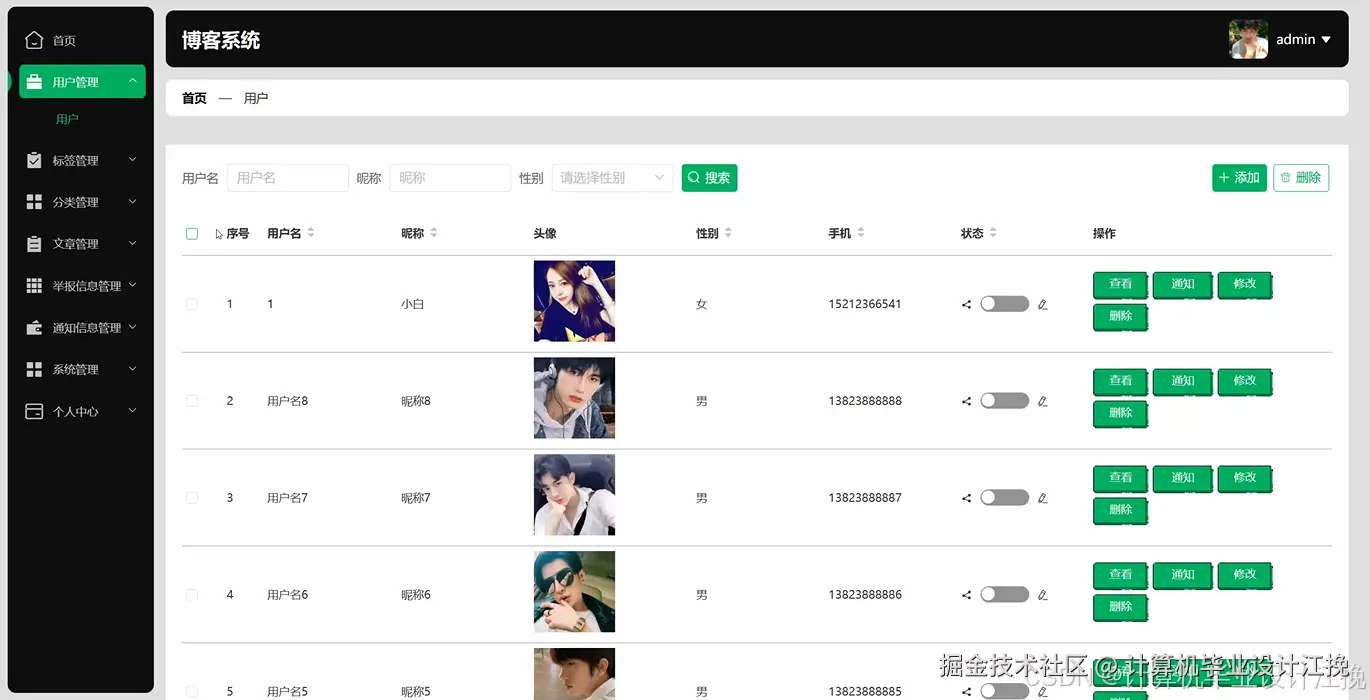Expand the 文章管理 menu chevron
This screenshot has height=700, width=1370.
coord(132,244)
